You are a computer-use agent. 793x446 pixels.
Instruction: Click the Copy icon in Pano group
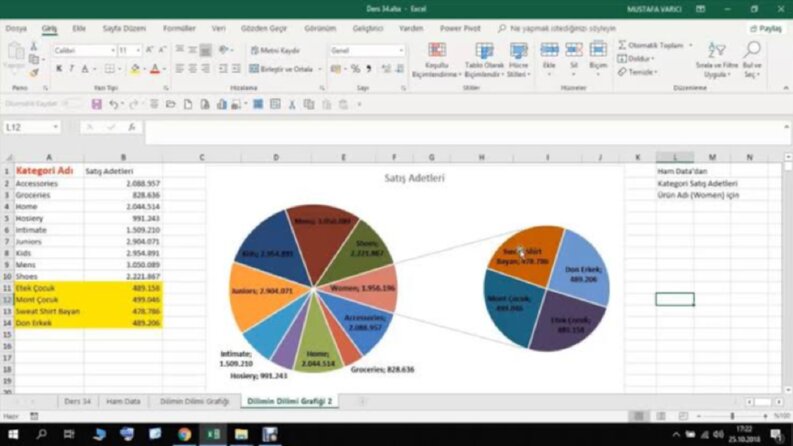34,60
